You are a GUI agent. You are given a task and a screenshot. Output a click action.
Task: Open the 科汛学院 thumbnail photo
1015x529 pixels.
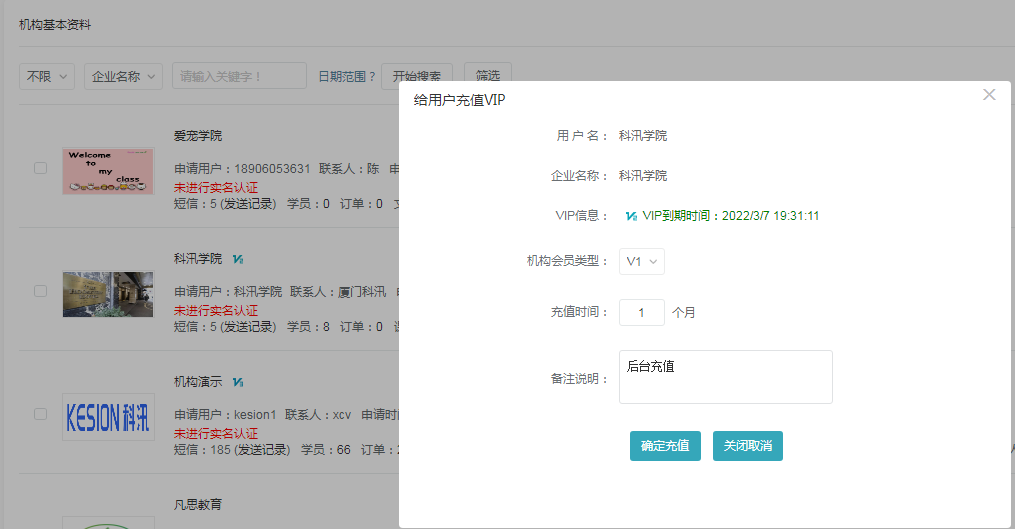pos(108,294)
